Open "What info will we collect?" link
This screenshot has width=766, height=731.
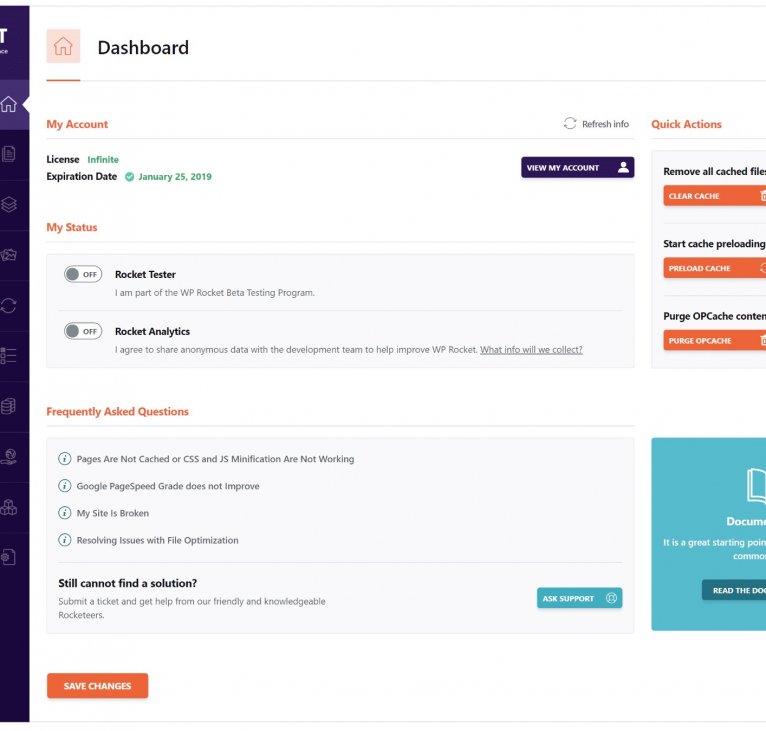pos(531,350)
